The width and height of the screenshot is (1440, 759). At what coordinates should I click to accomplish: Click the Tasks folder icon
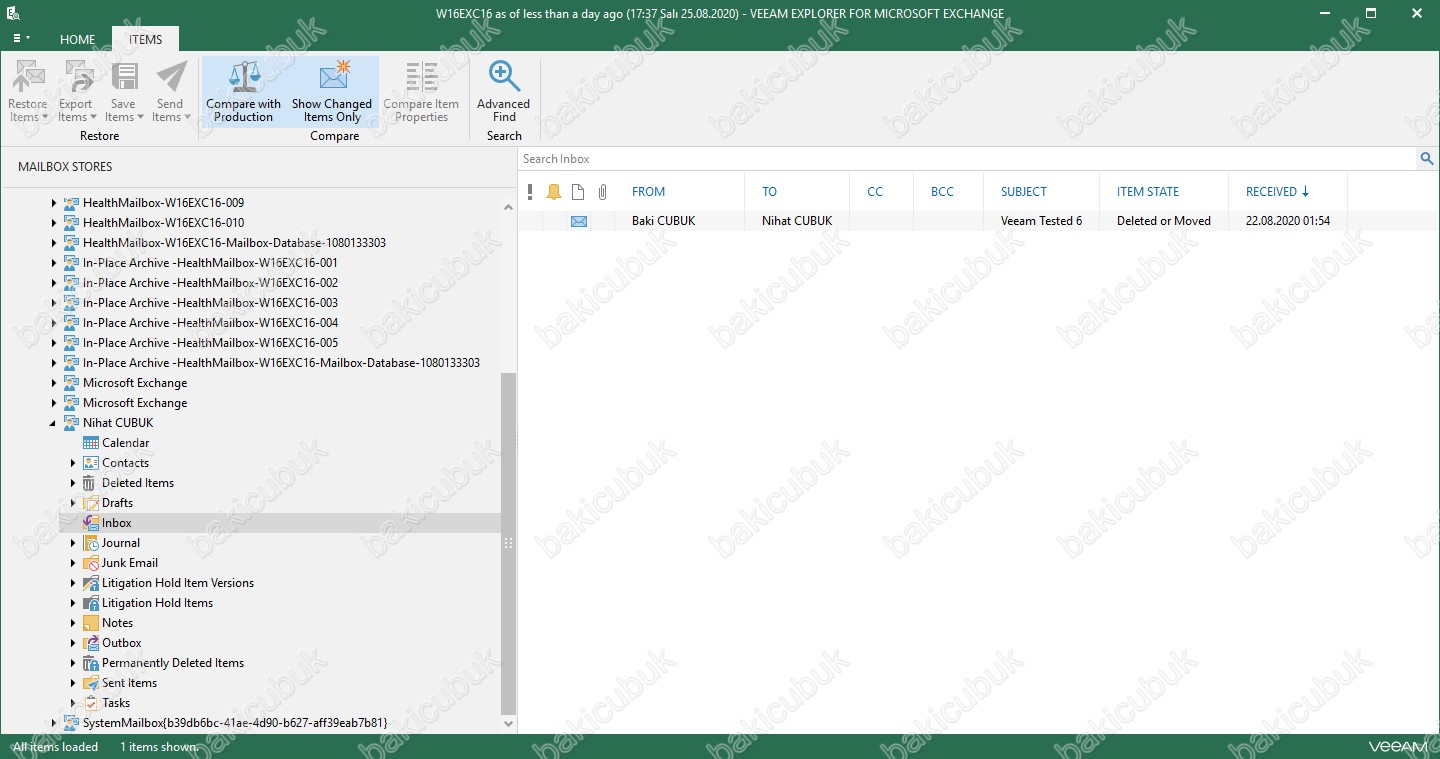(91, 703)
